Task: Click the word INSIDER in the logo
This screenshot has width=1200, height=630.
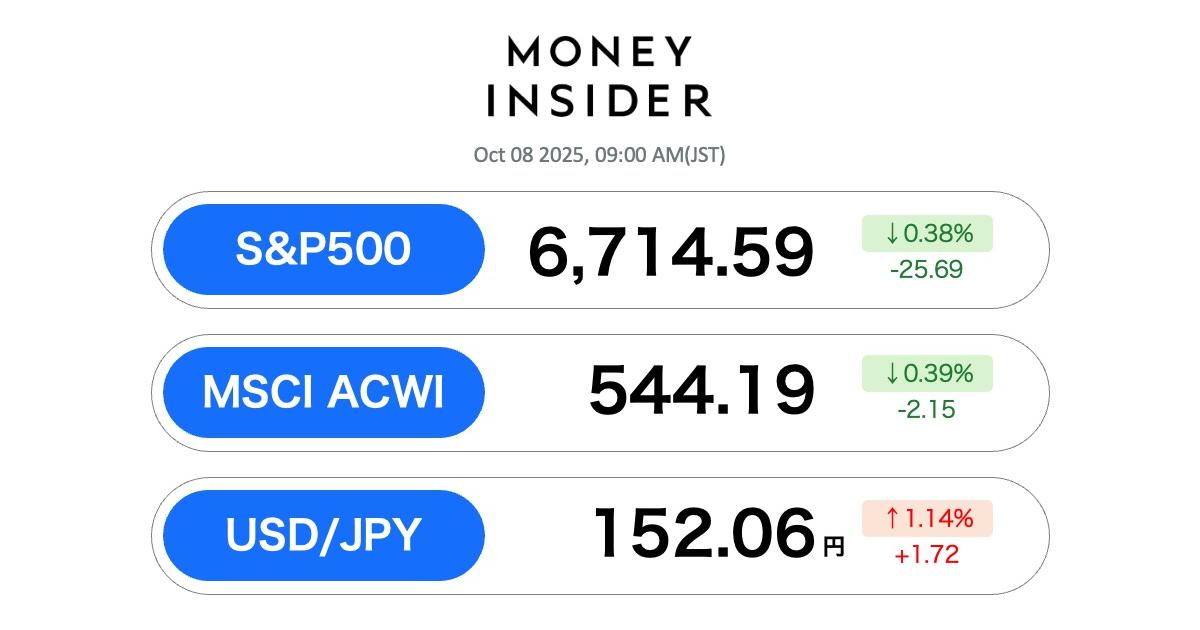Action: point(599,101)
